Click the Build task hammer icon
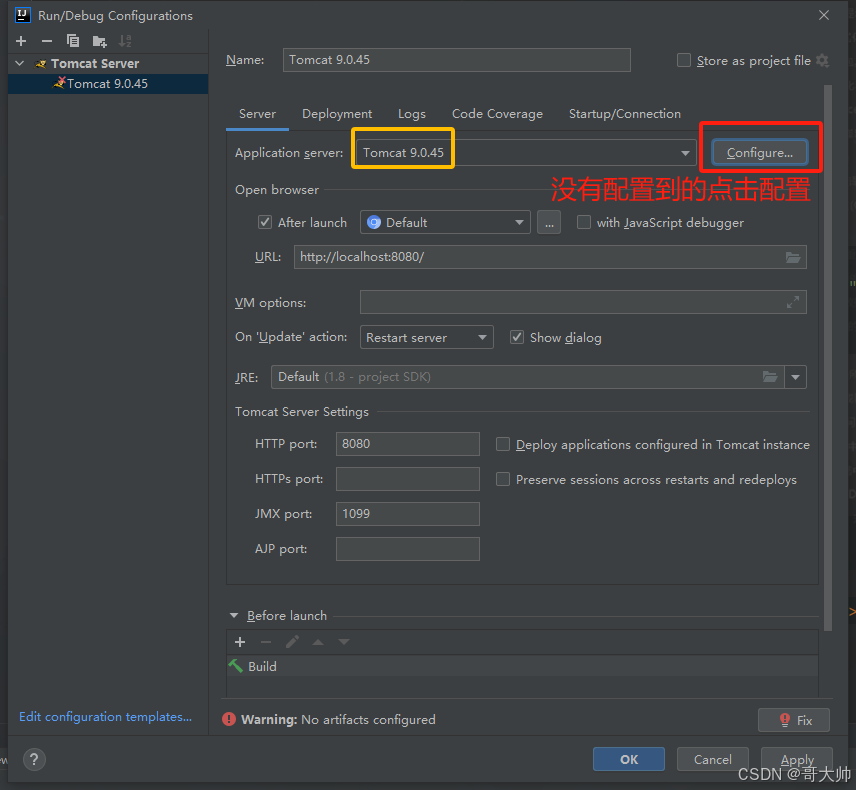Viewport: 856px width, 790px height. click(x=235, y=666)
